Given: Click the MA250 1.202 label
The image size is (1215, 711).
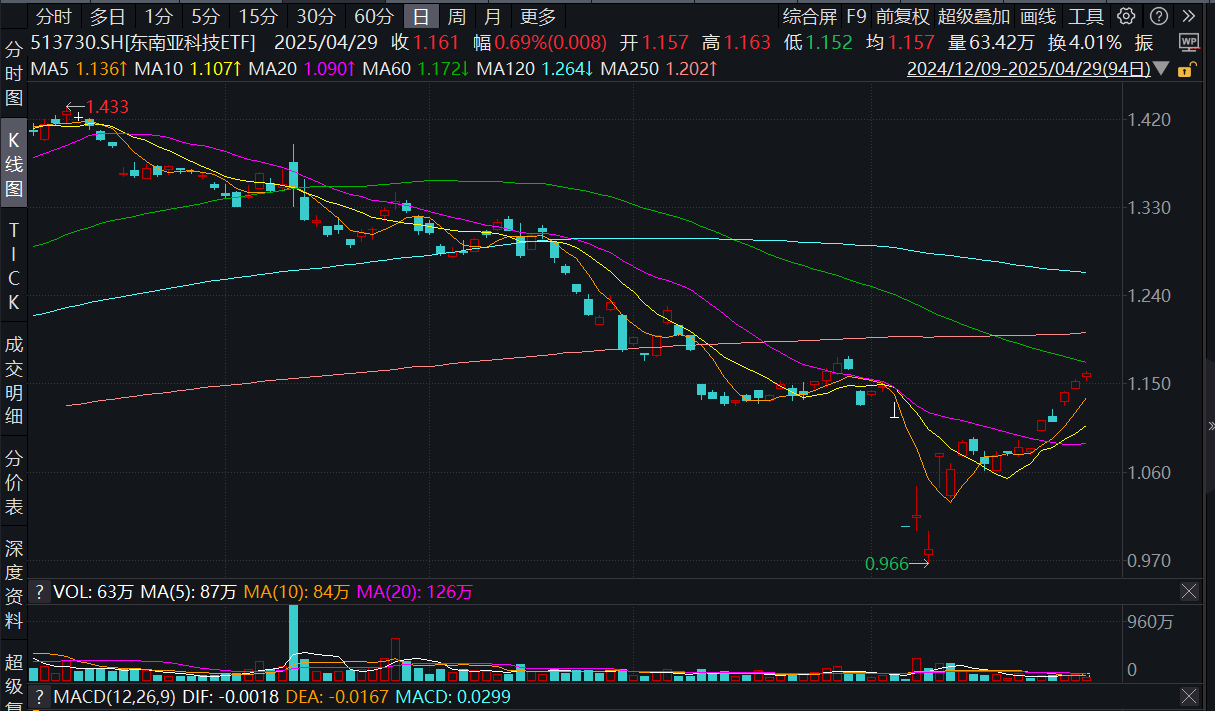Looking at the screenshot, I should coord(659,69).
